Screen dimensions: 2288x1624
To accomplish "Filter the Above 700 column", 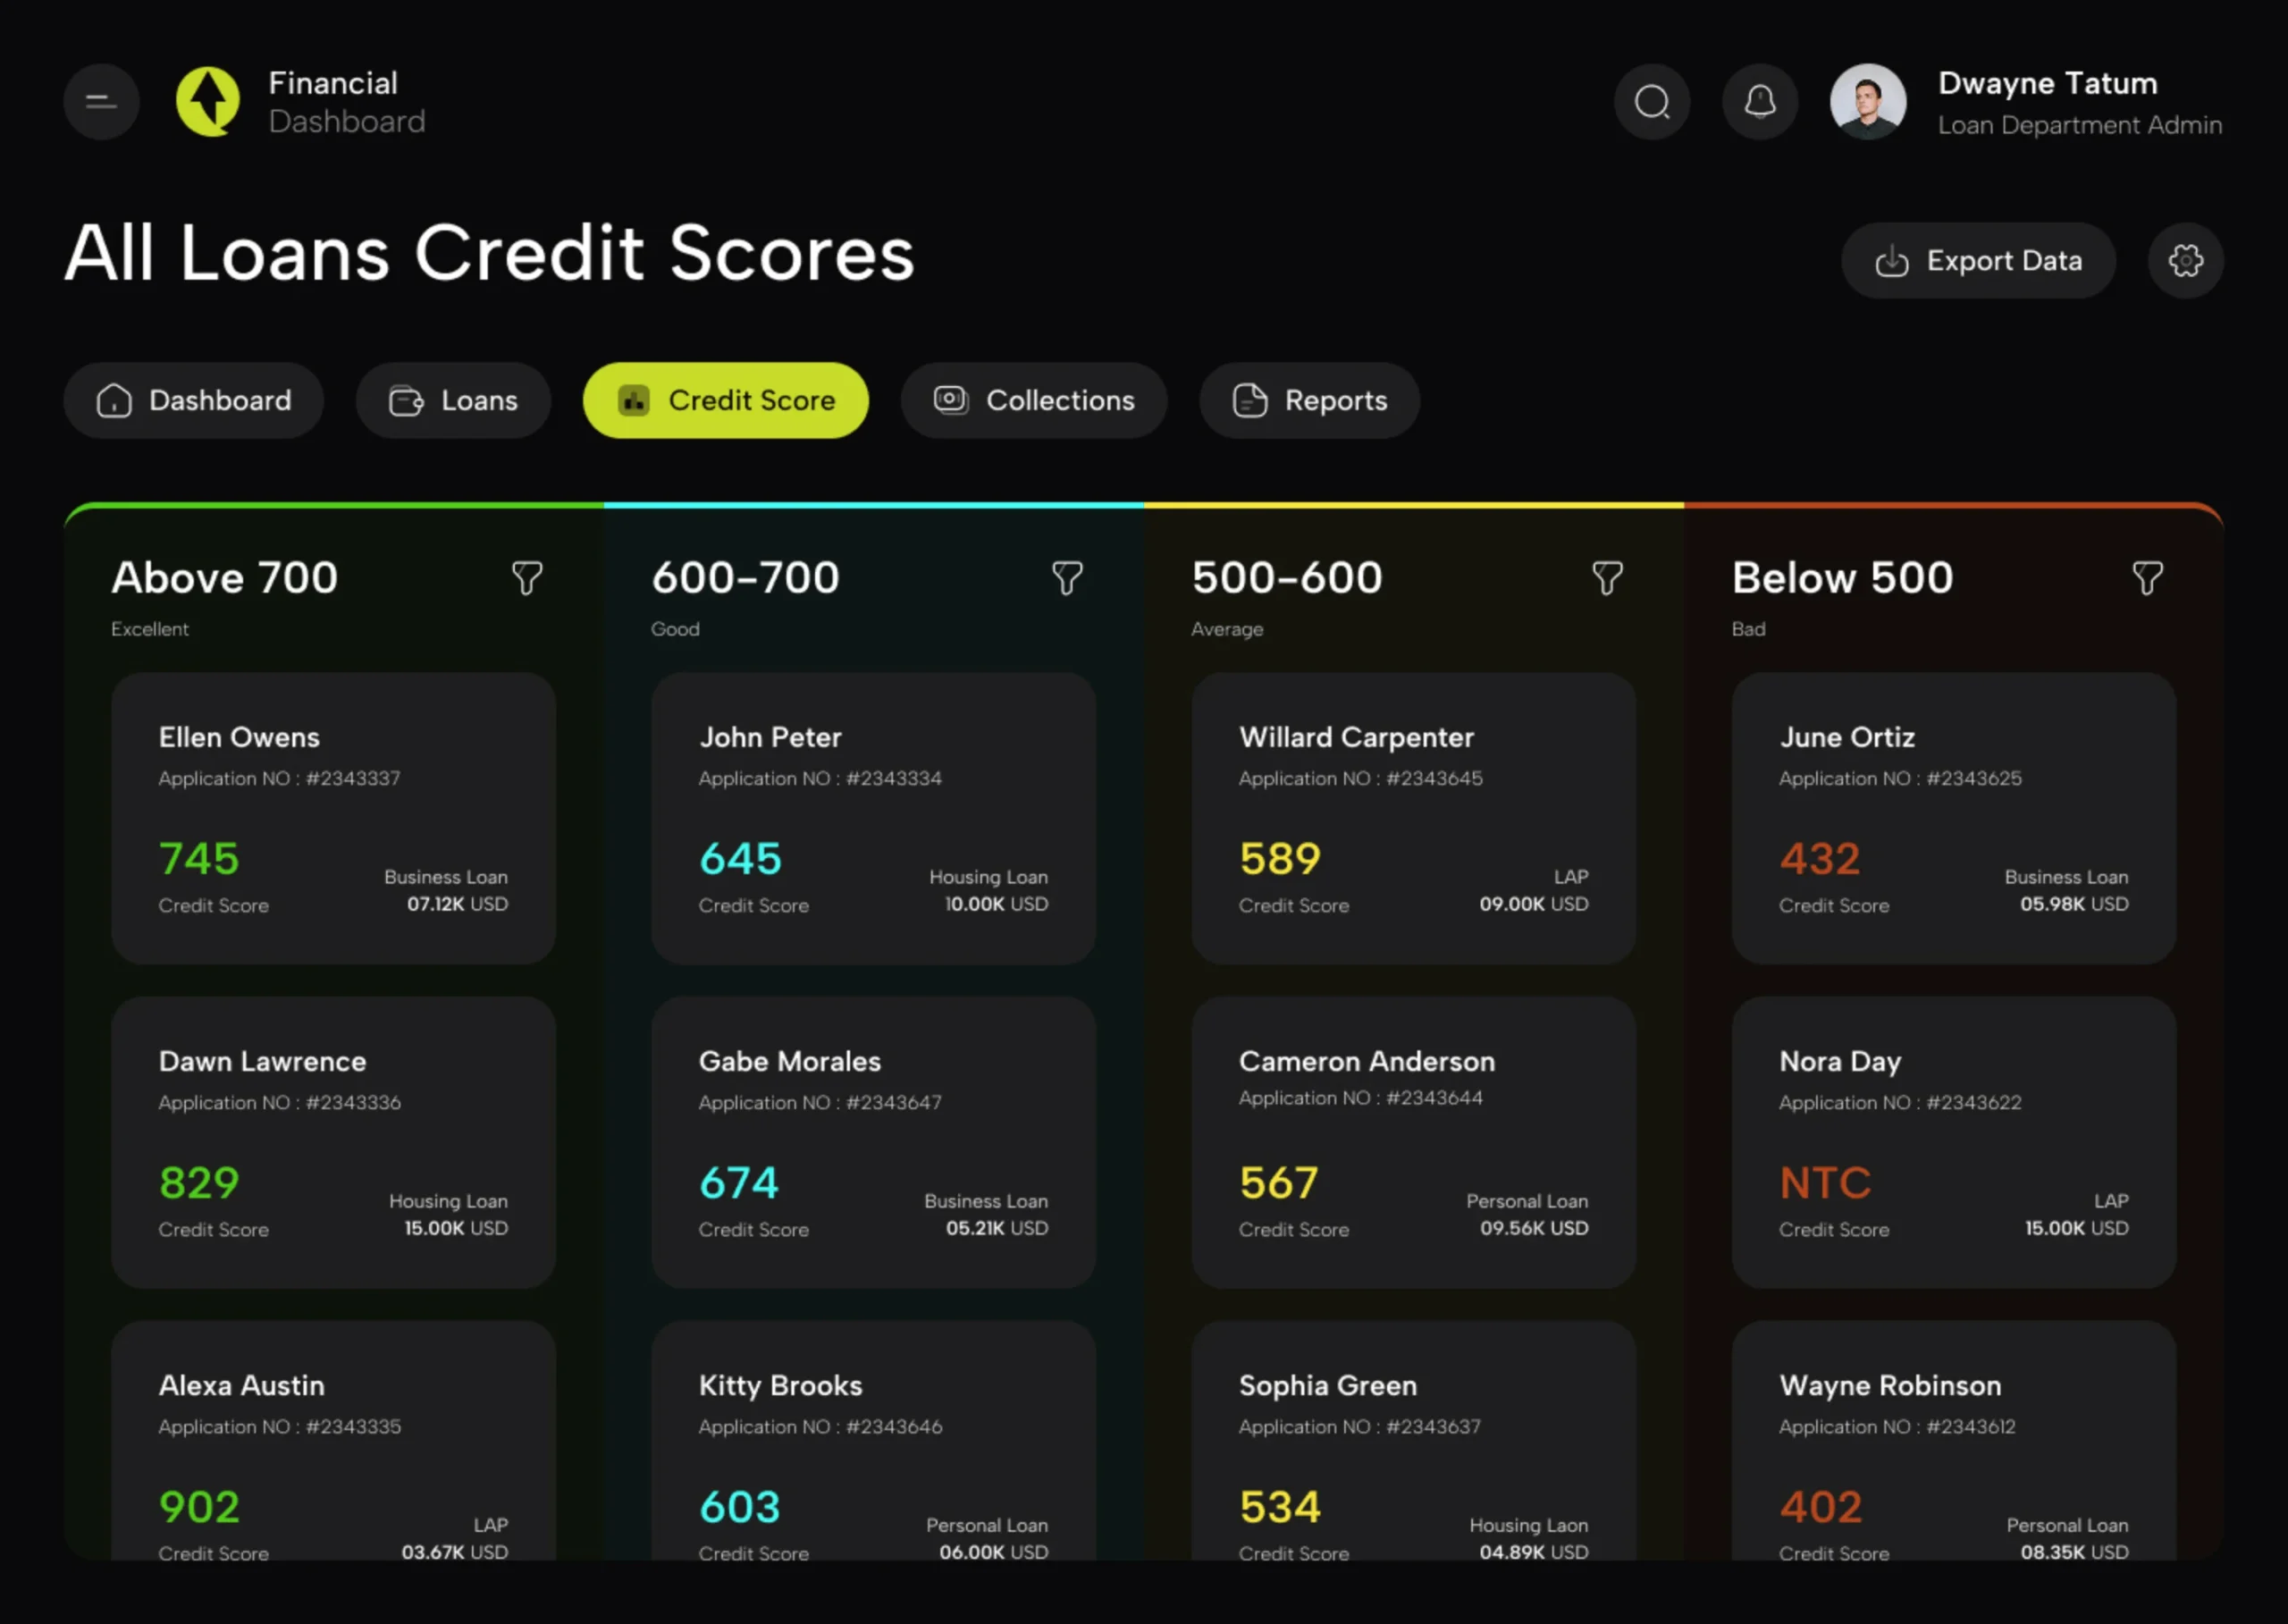I will point(527,578).
